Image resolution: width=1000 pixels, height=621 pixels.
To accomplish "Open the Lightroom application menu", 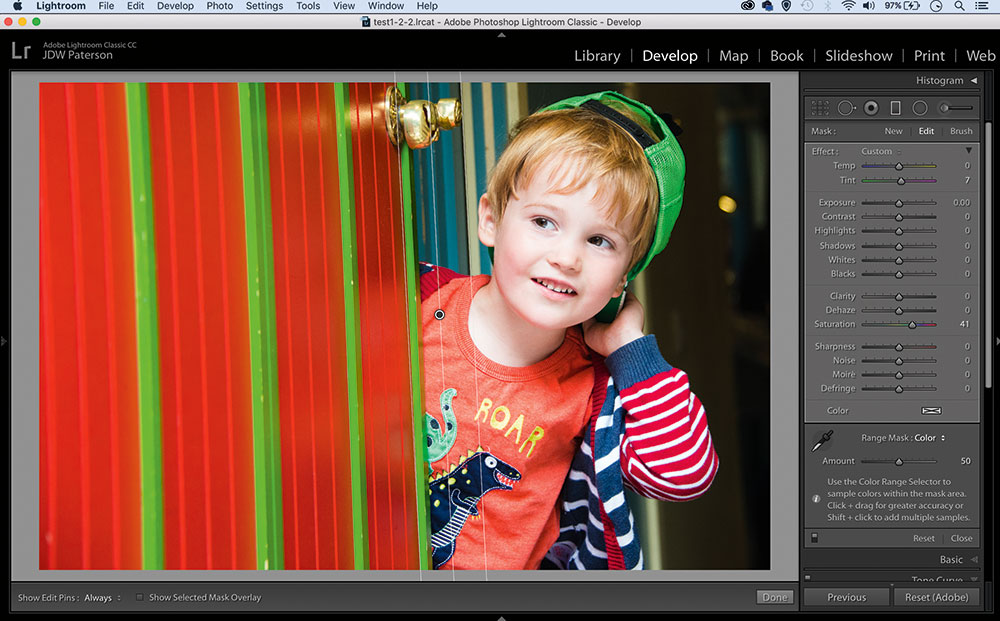I will point(61,6).
